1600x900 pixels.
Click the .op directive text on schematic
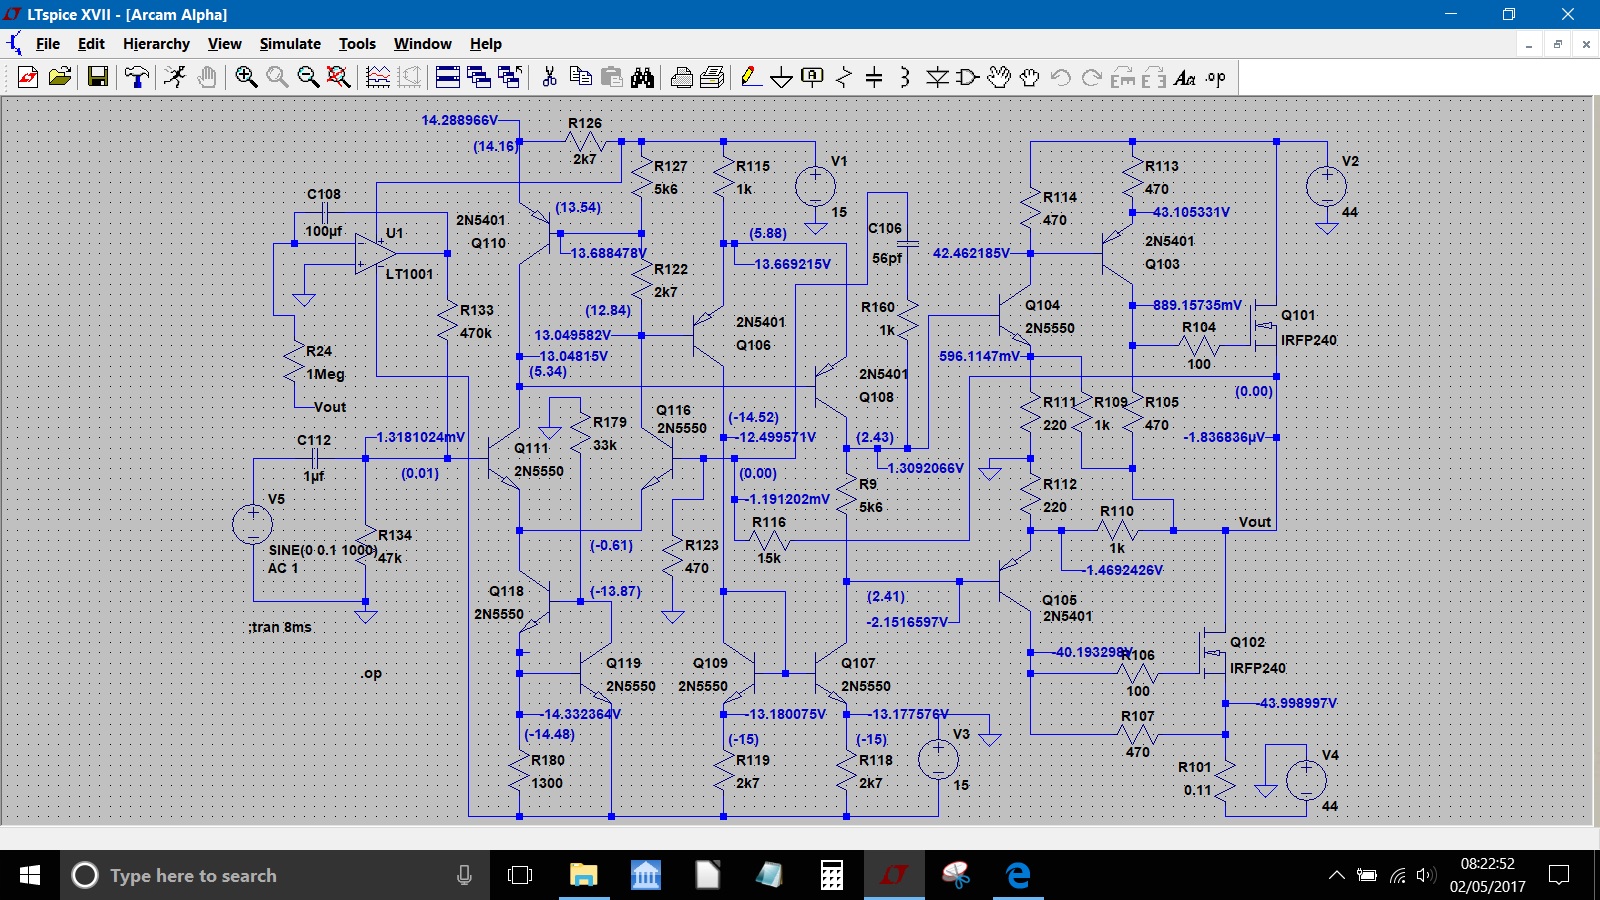coord(372,673)
